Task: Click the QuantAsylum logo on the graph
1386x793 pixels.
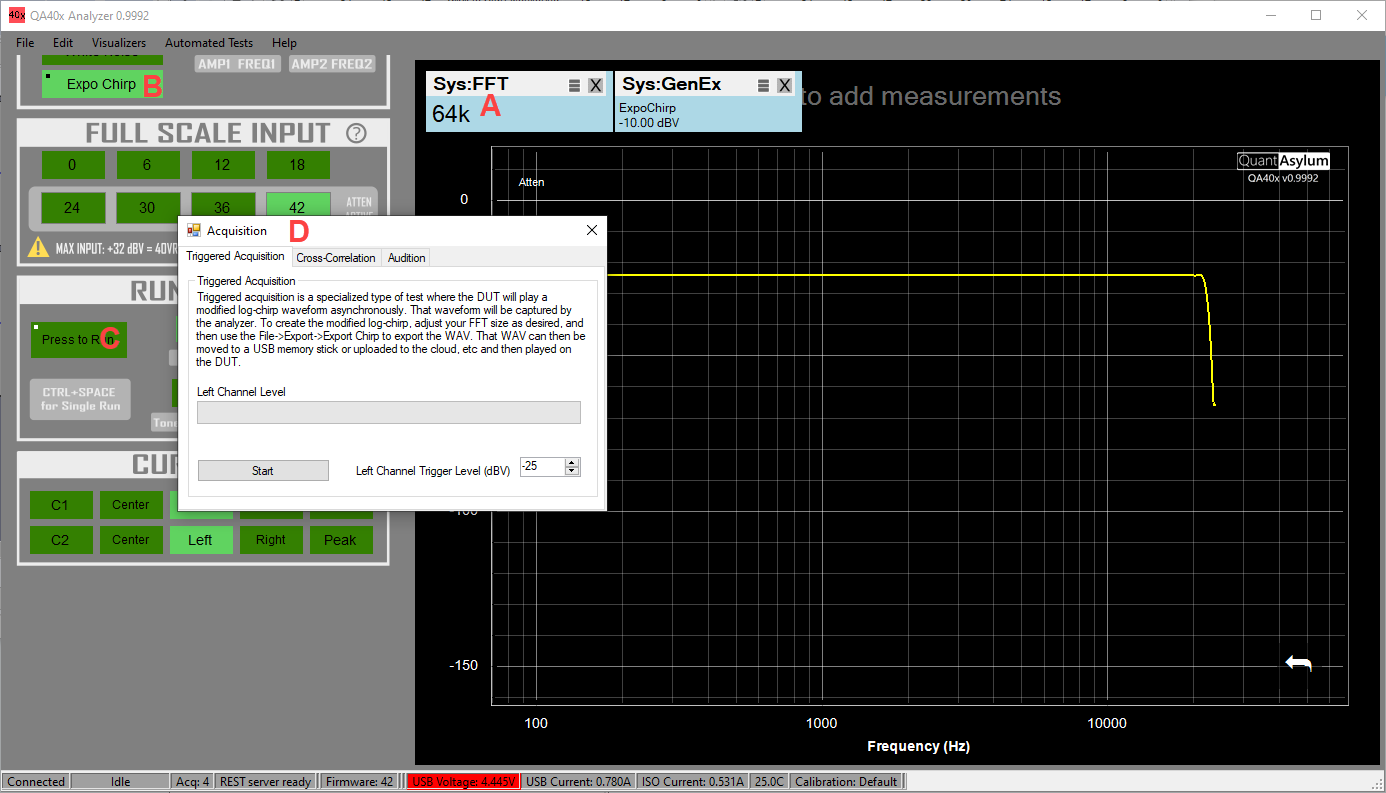Action: pos(1284,161)
